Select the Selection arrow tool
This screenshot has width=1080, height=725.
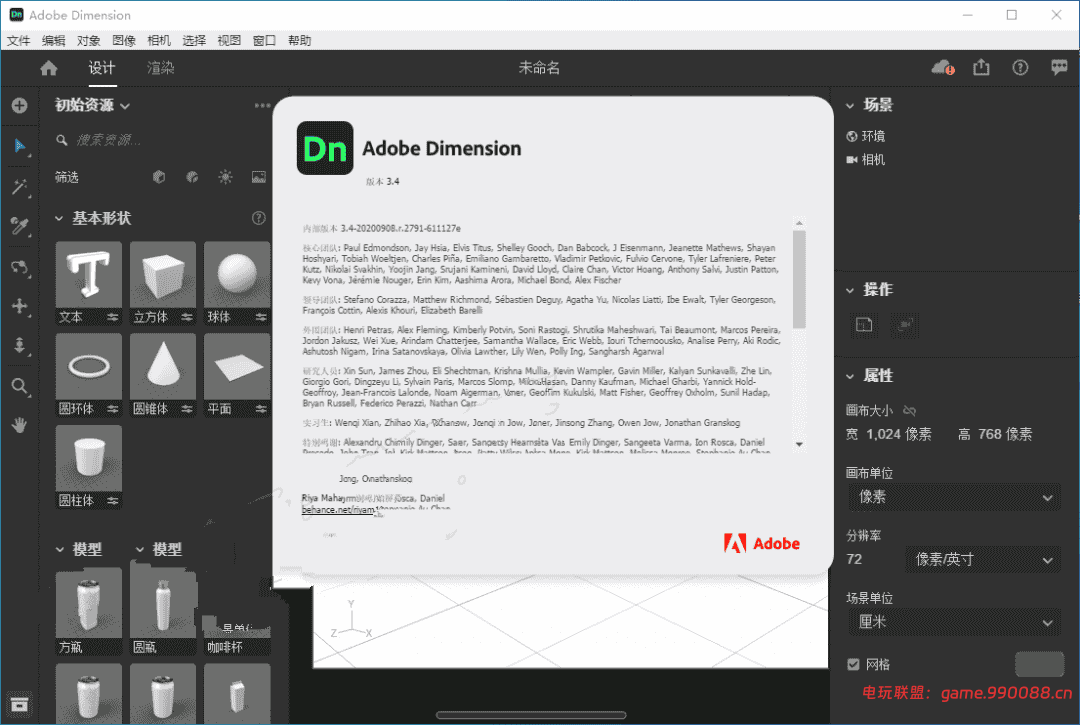(x=20, y=146)
